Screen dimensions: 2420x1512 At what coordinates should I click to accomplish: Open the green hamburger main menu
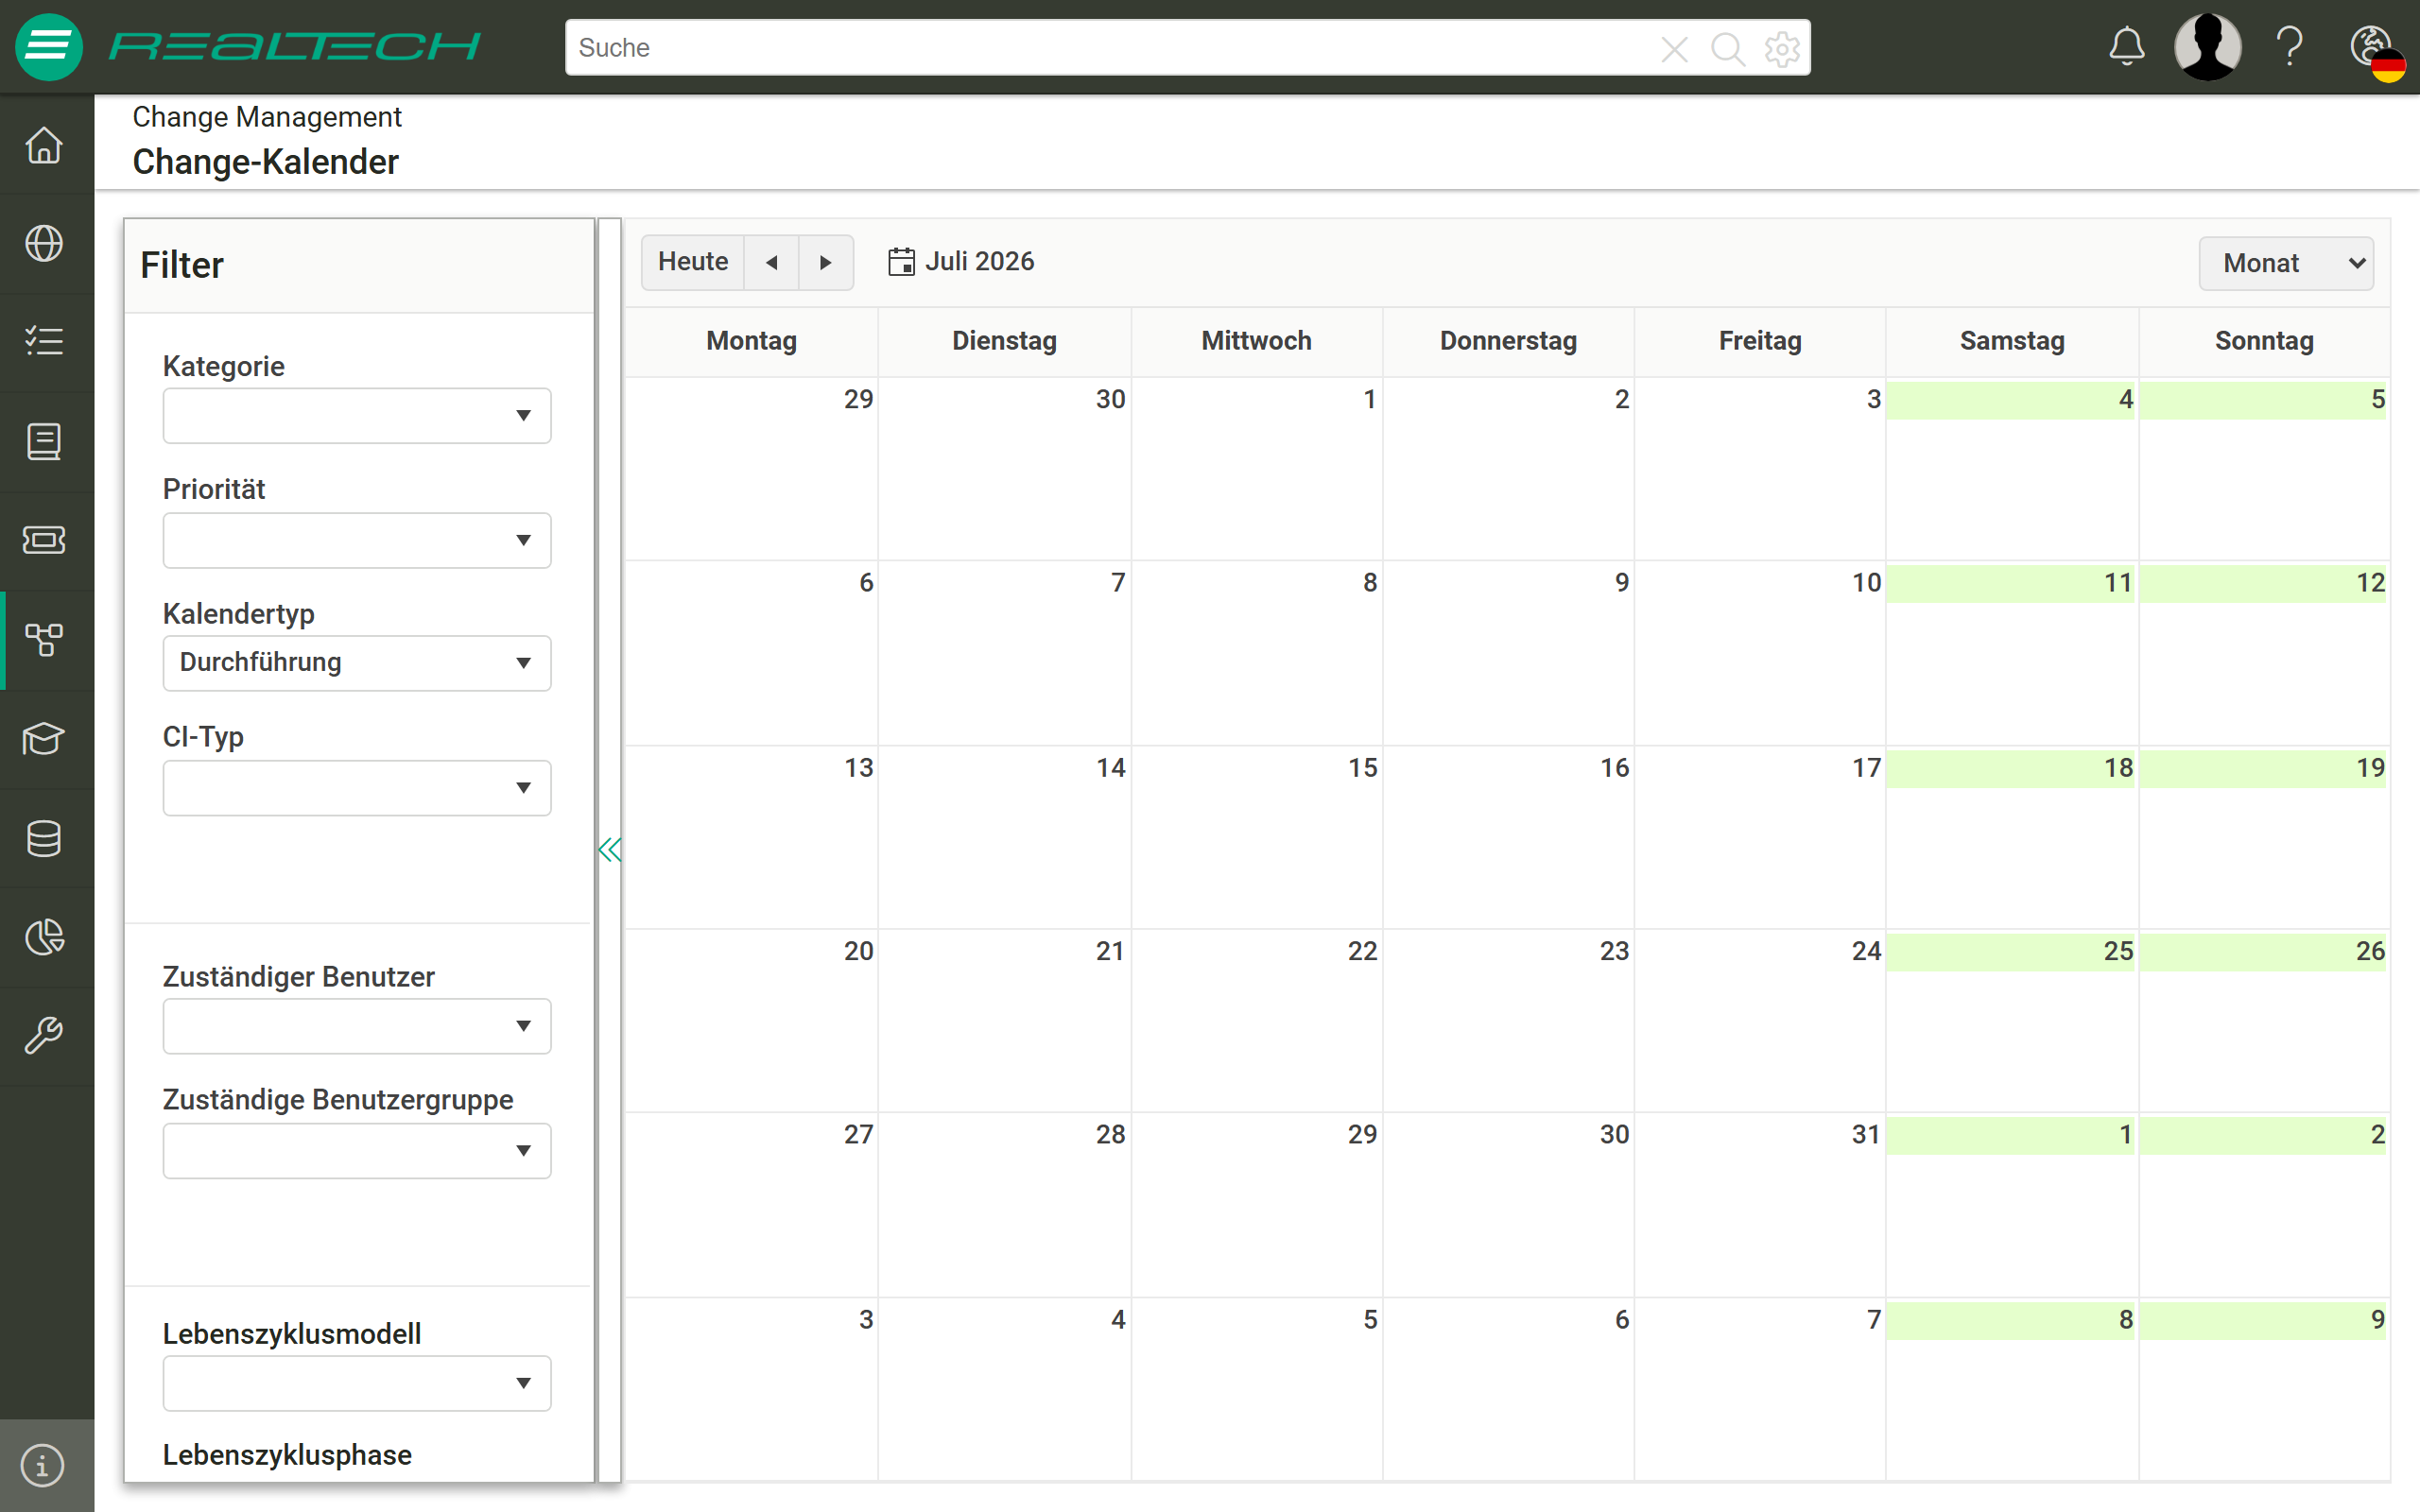pyautogui.click(x=48, y=47)
